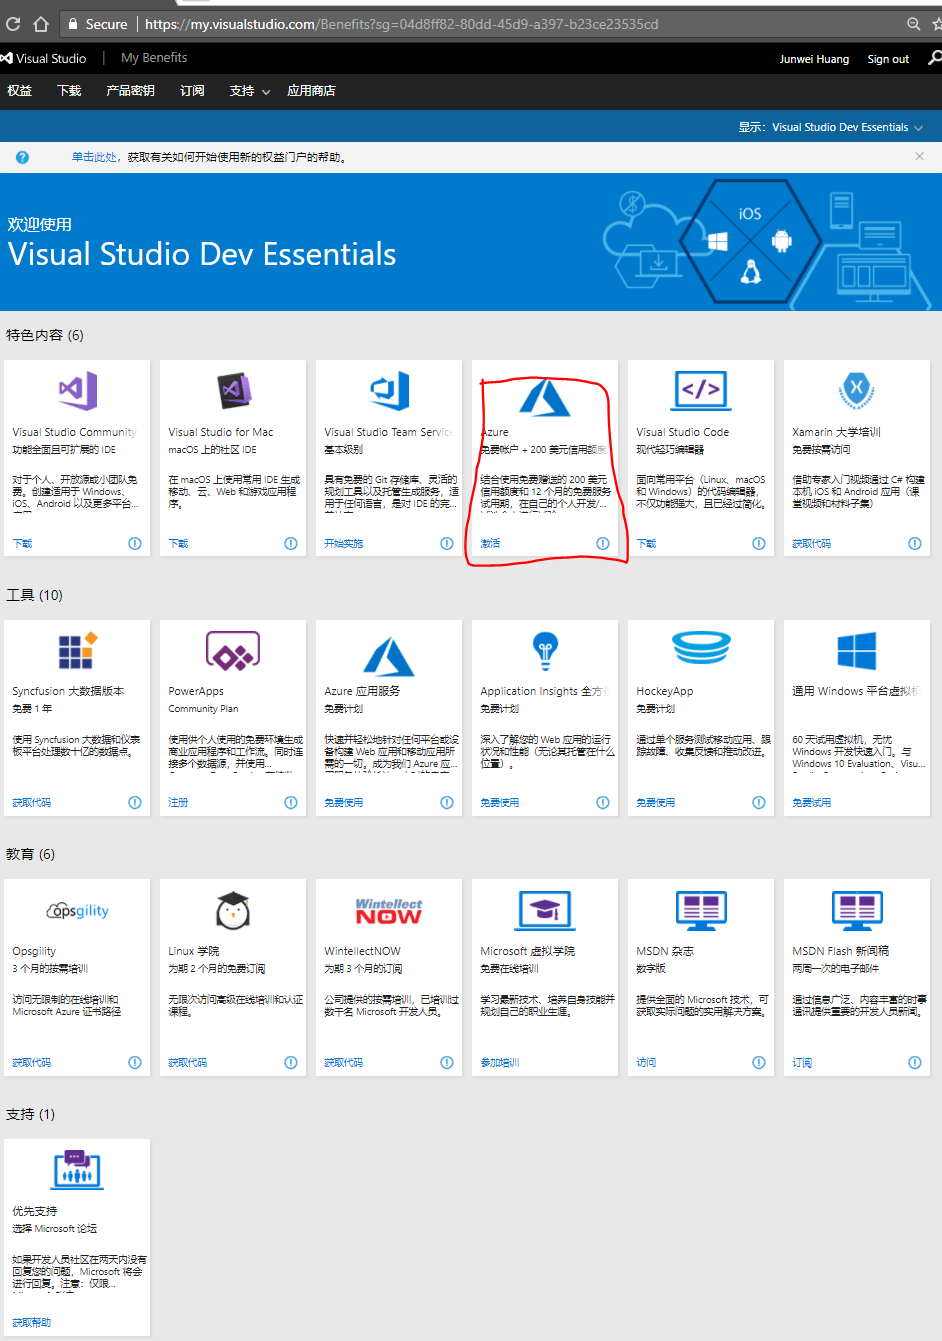Click Sign out in the top bar
The height and width of the screenshot is (1341, 942).
point(888,59)
